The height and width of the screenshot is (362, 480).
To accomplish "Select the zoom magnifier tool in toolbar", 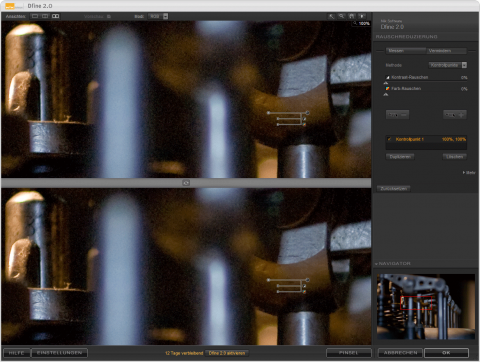I will click(341, 16).
